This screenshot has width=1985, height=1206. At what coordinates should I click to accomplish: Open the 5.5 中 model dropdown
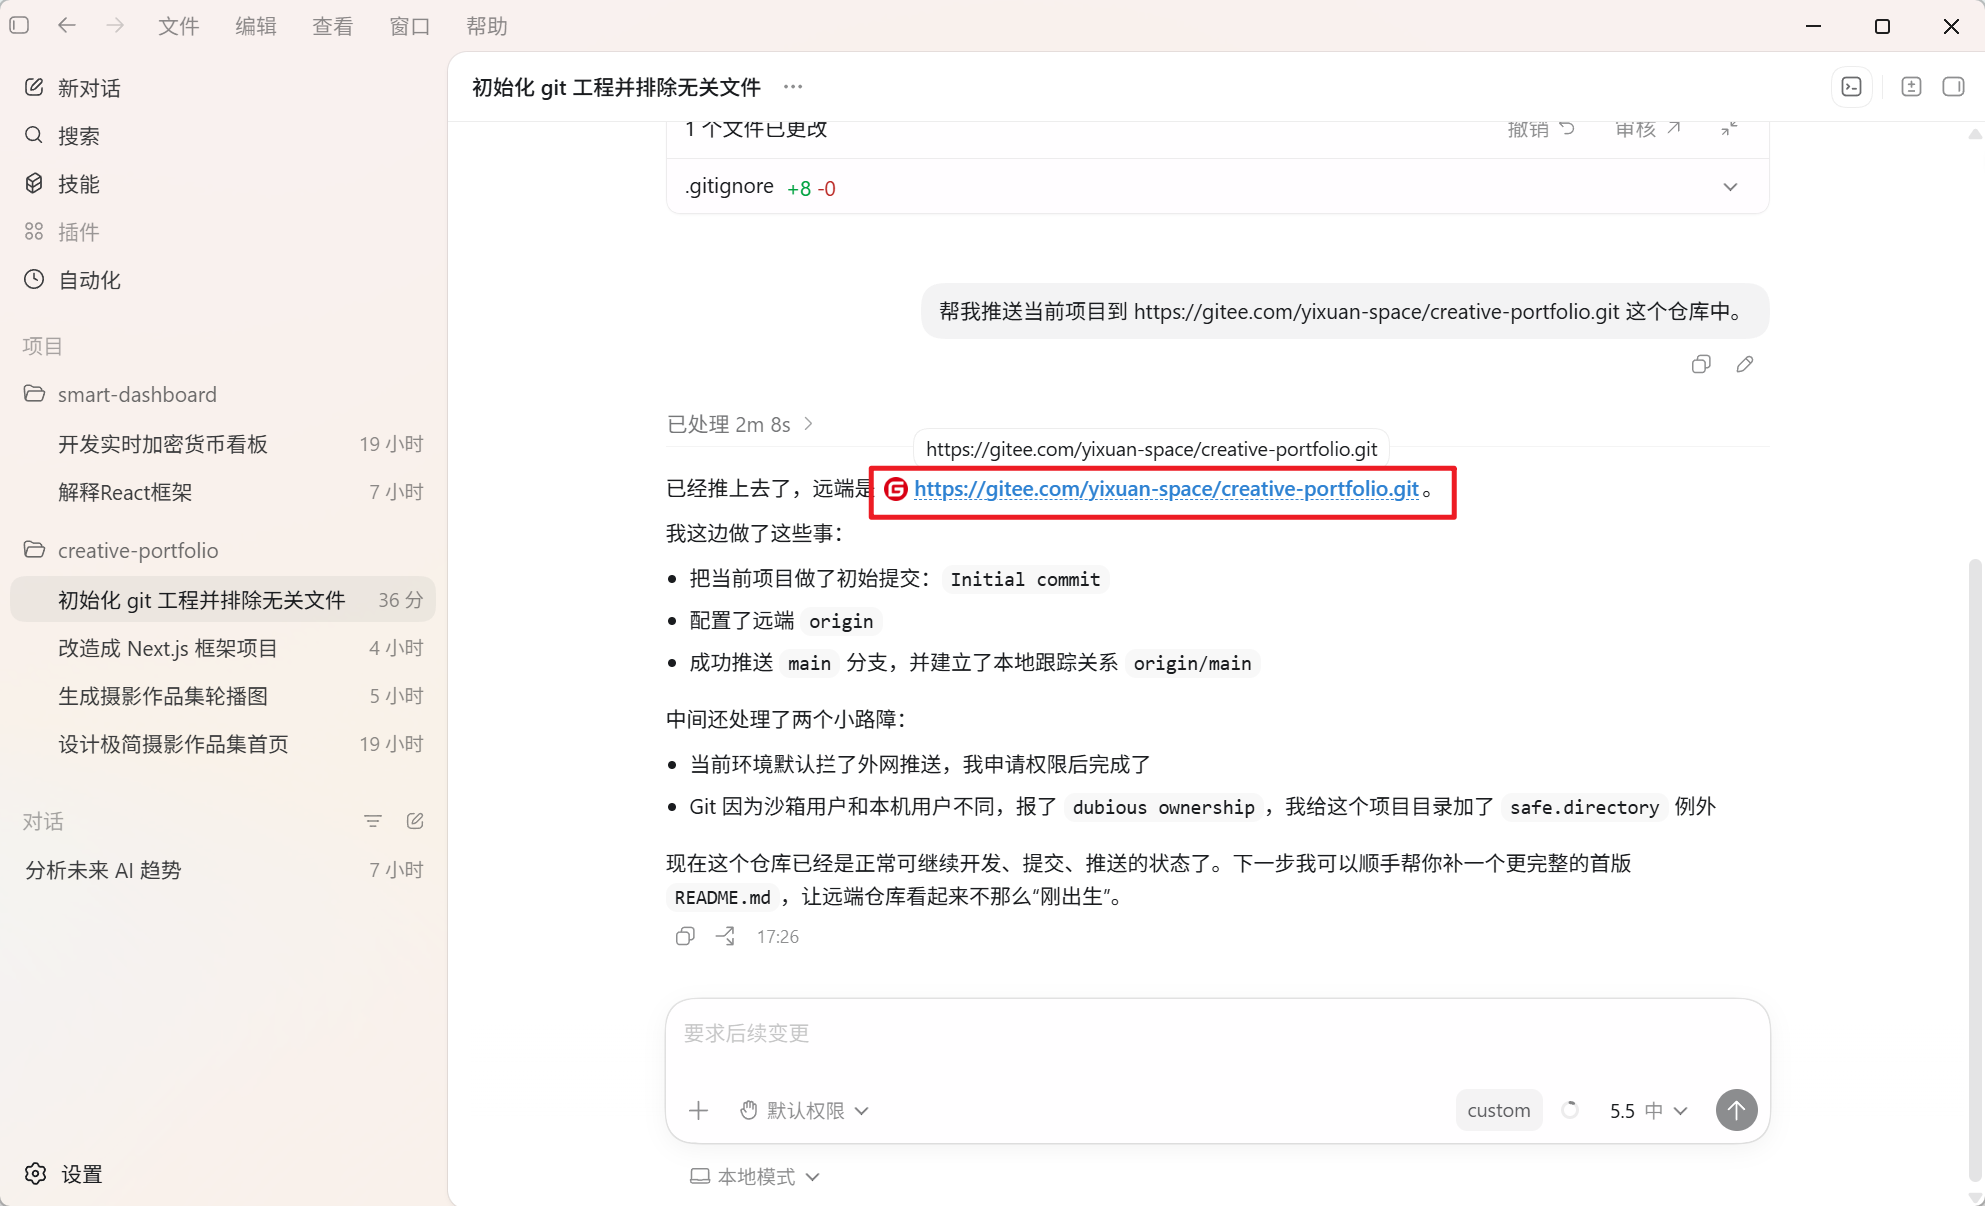1649,1110
